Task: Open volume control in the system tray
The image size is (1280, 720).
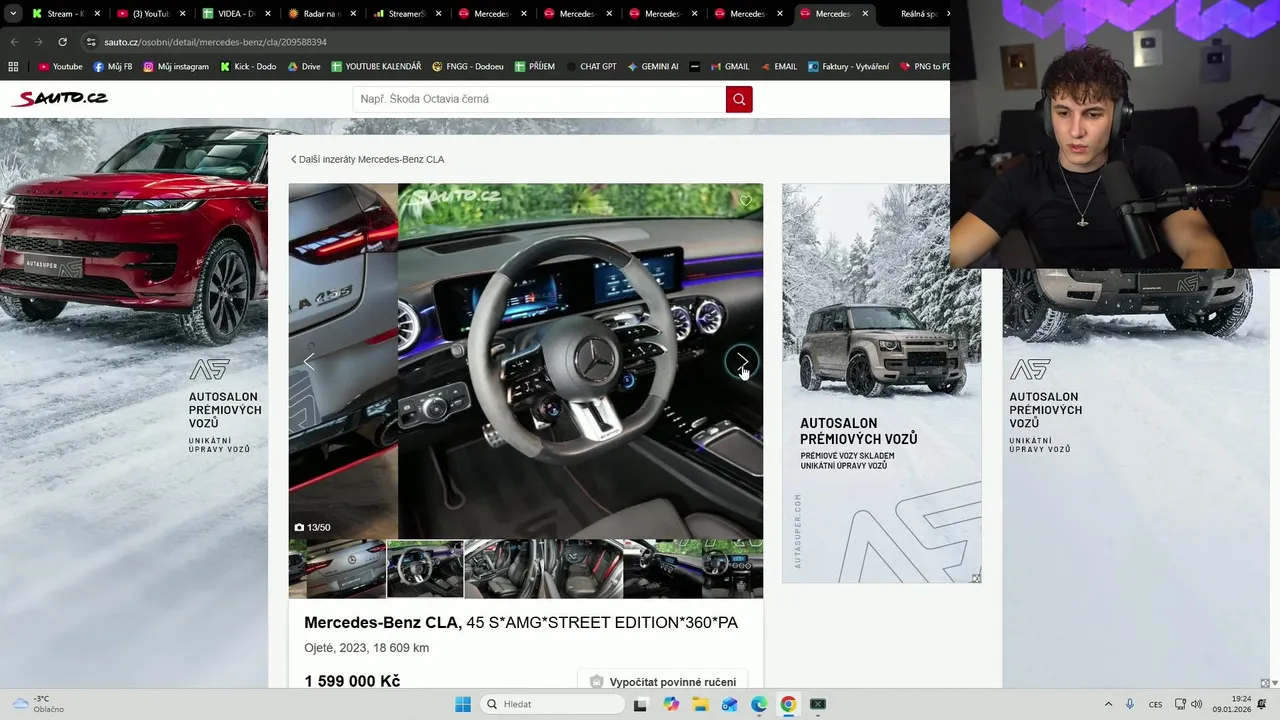Action: pyautogui.click(x=1196, y=704)
